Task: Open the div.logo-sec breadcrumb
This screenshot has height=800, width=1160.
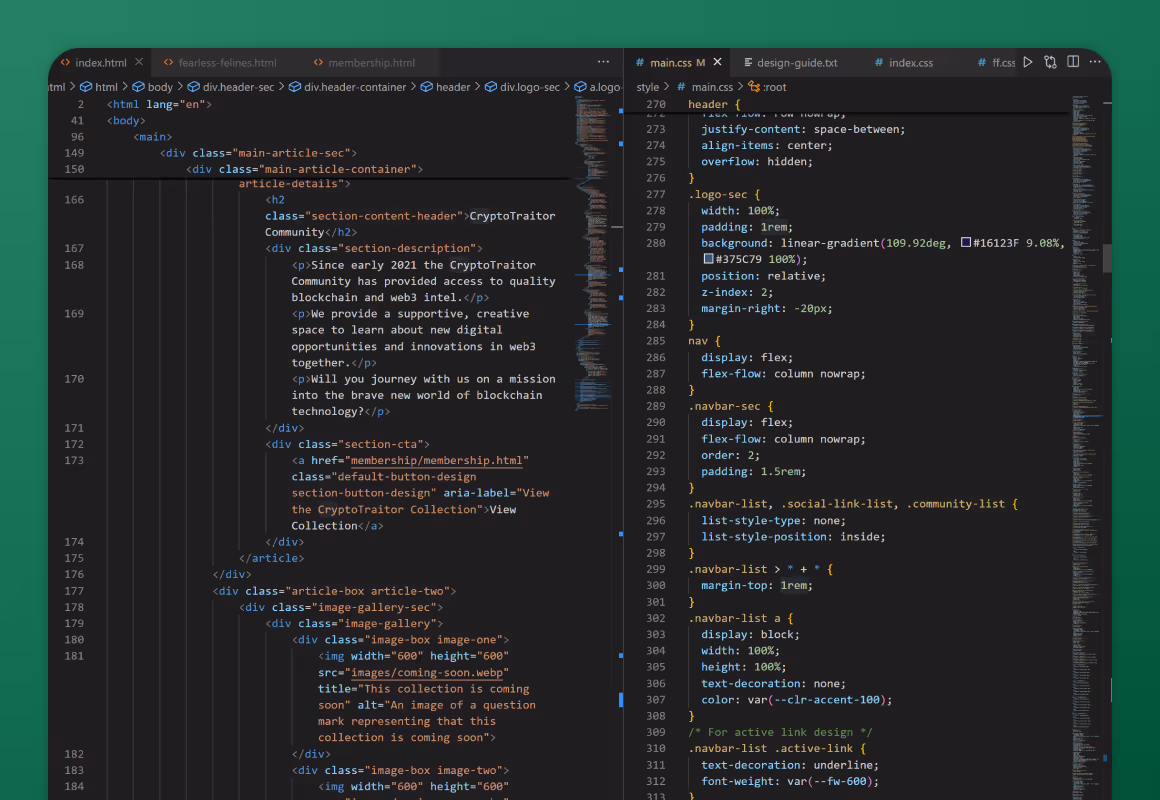Action: coord(522,87)
